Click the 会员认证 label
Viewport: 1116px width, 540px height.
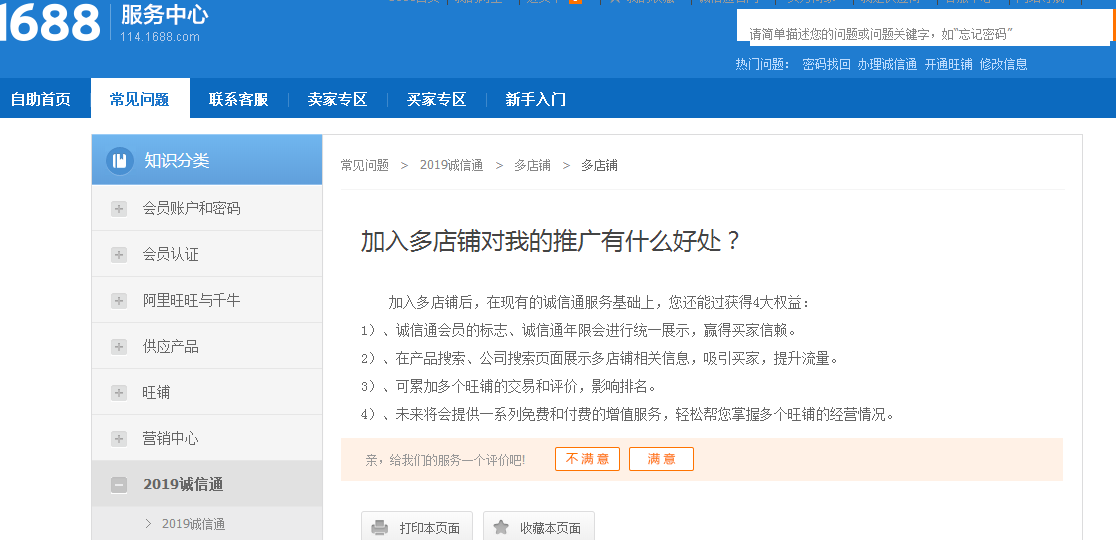point(171,255)
